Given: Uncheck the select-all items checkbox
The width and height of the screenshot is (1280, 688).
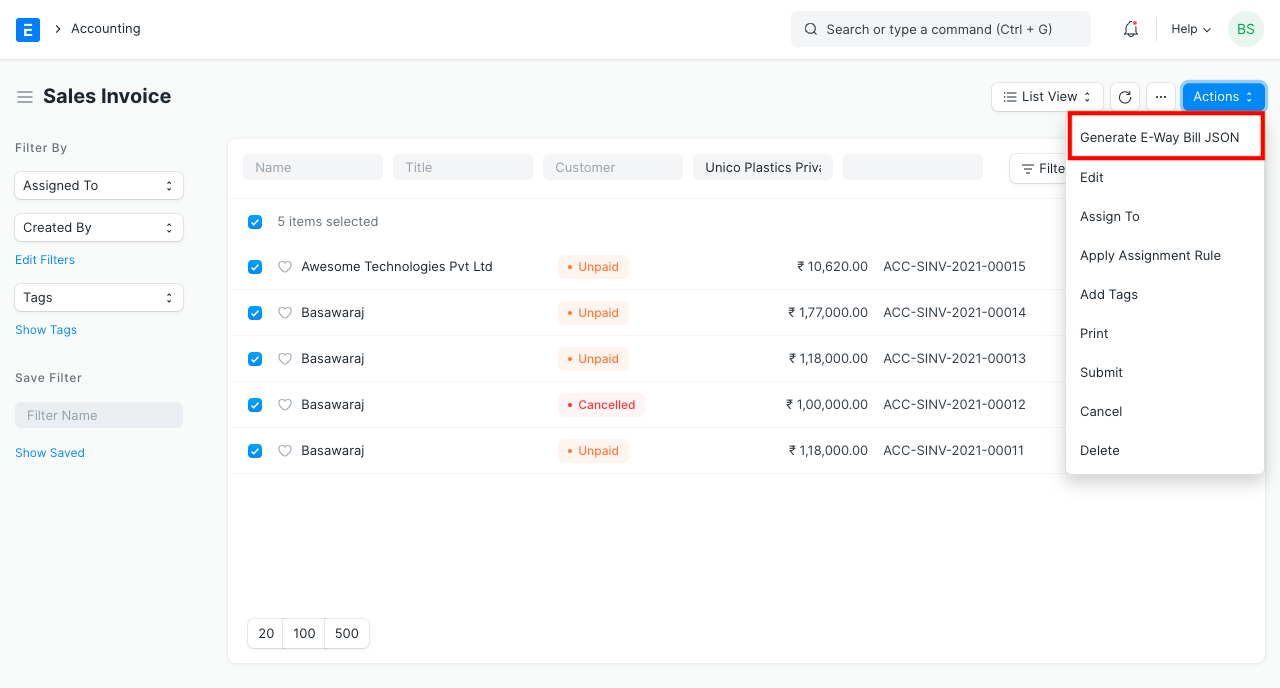Looking at the screenshot, I should [x=255, y=221].
